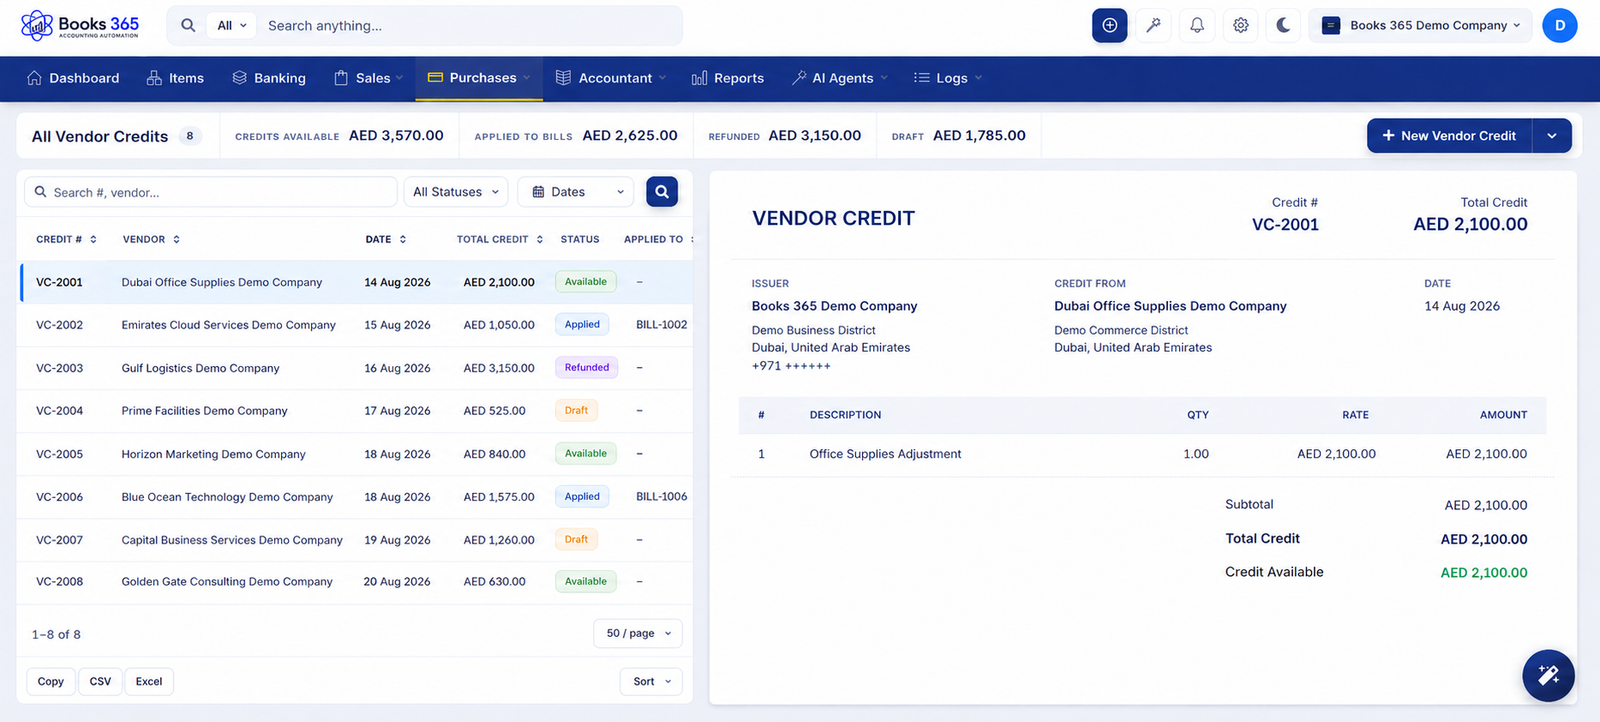Expand the Sales menu
Screen dimensions: 1600x722
click(368, 78)
